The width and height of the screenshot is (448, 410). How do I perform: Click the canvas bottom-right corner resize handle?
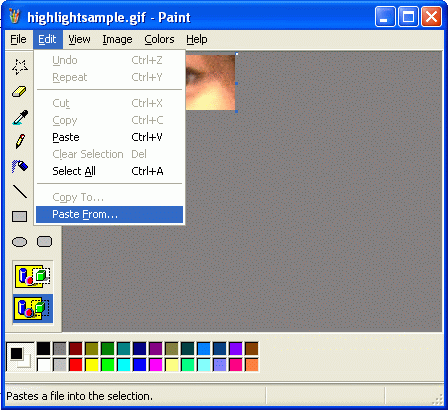(x=236, y=111)
